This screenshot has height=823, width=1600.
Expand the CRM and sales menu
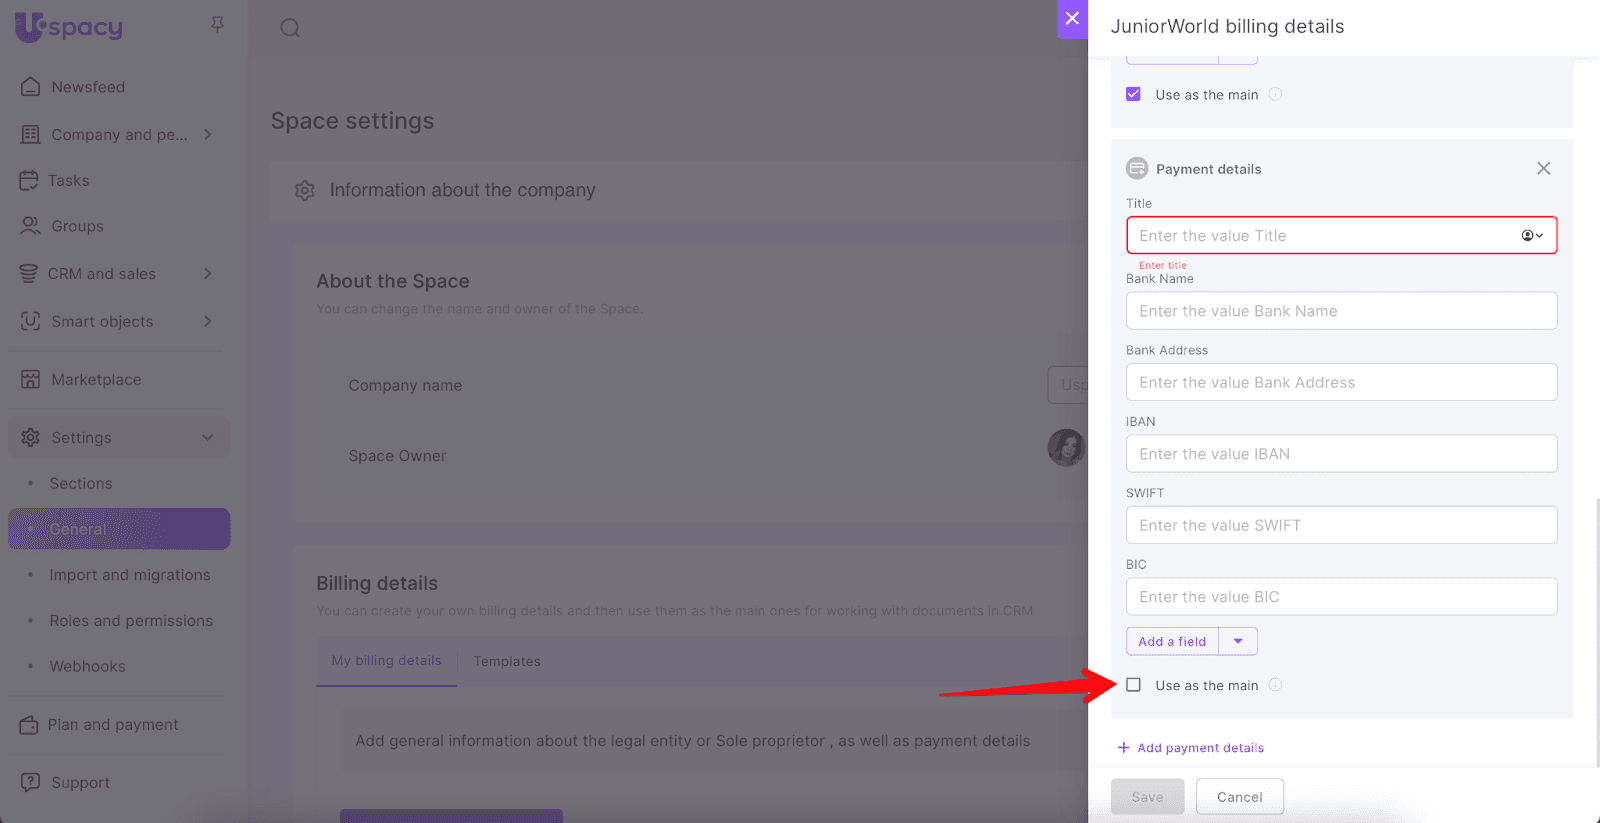pos(207,274)
